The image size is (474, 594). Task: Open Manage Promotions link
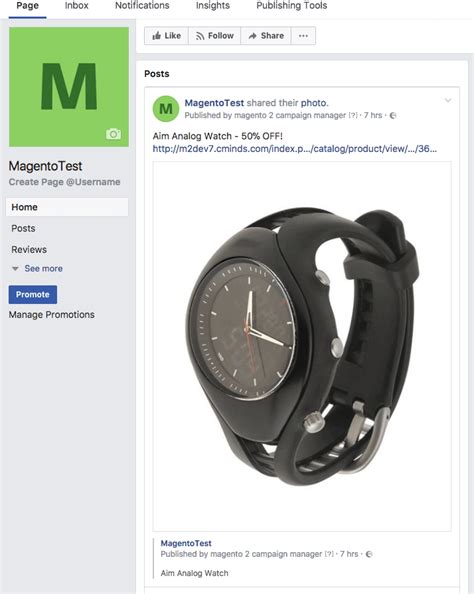pos(52,314)
